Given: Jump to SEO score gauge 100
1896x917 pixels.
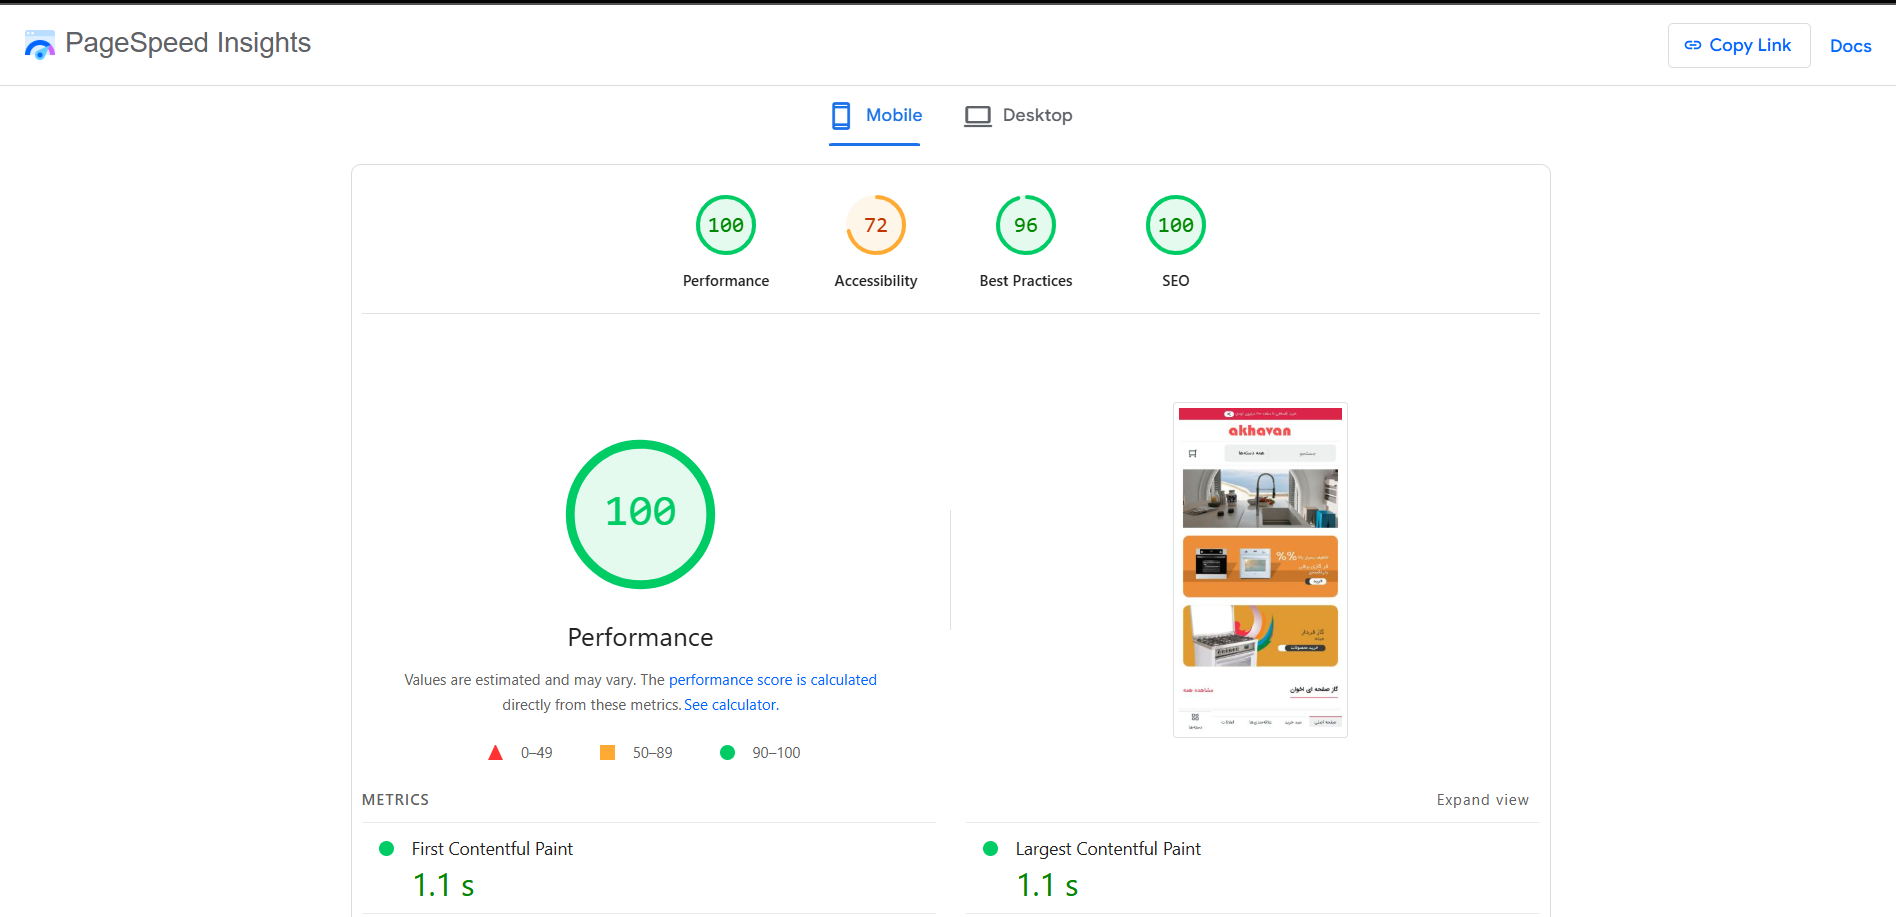Looking at the screenshot, I should click(1176, 226).
